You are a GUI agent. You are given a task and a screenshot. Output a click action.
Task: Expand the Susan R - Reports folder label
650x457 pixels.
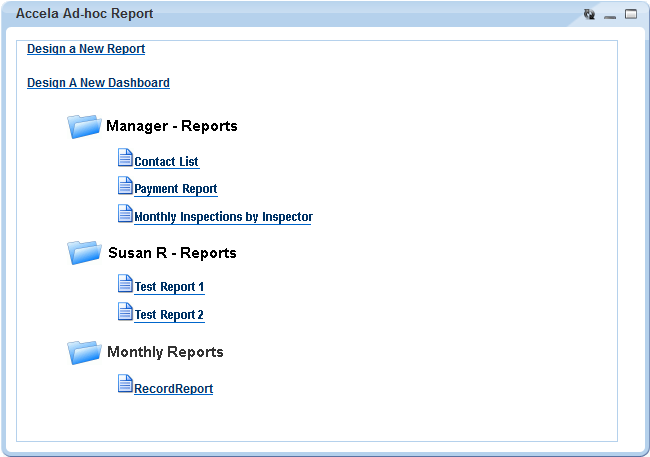point(172,253)
